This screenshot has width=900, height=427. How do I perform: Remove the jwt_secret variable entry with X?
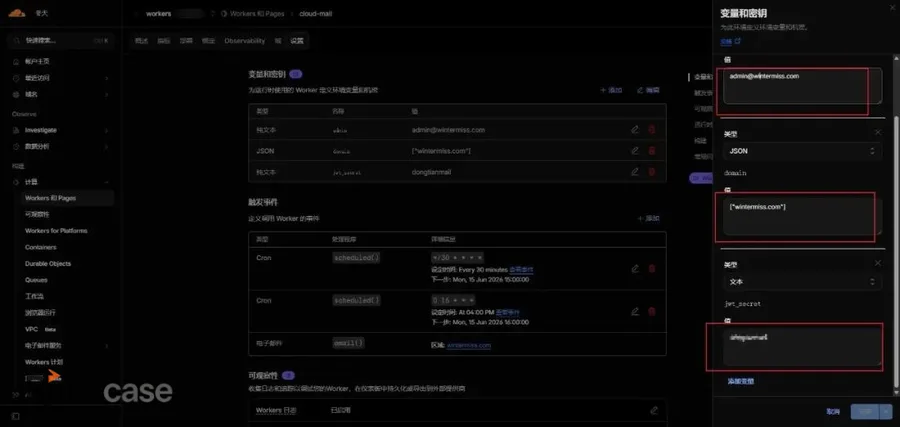[x=878, y=263]
